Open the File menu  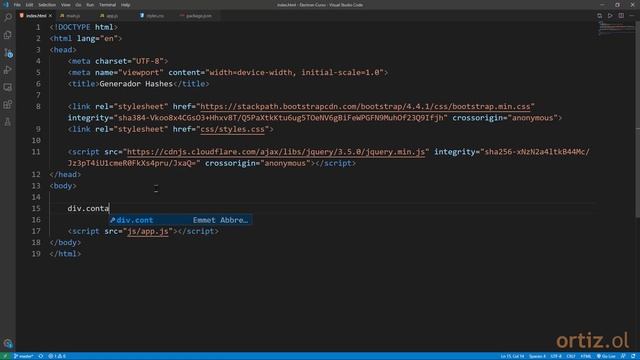click(x=17, y=5)
